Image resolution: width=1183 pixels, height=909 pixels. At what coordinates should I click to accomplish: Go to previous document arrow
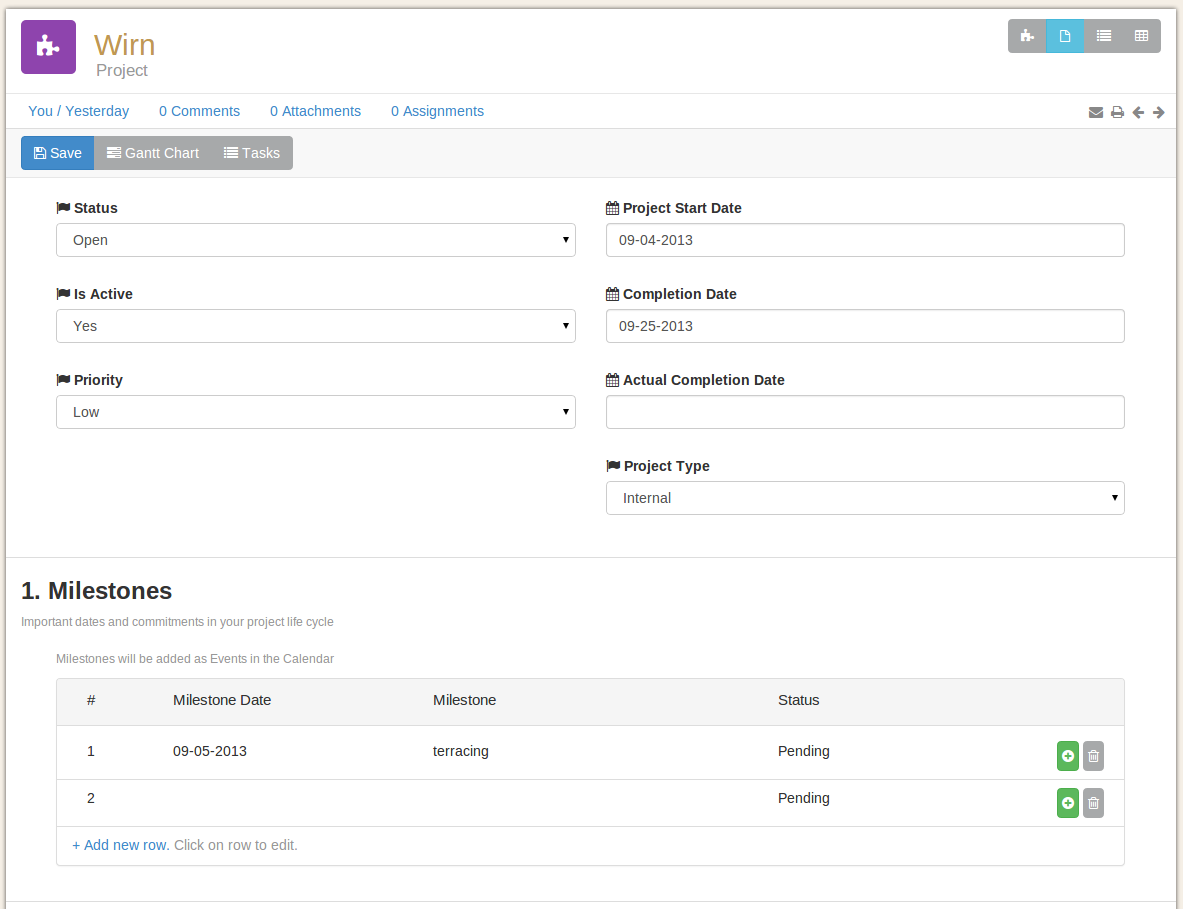(x=1138, y=113)
